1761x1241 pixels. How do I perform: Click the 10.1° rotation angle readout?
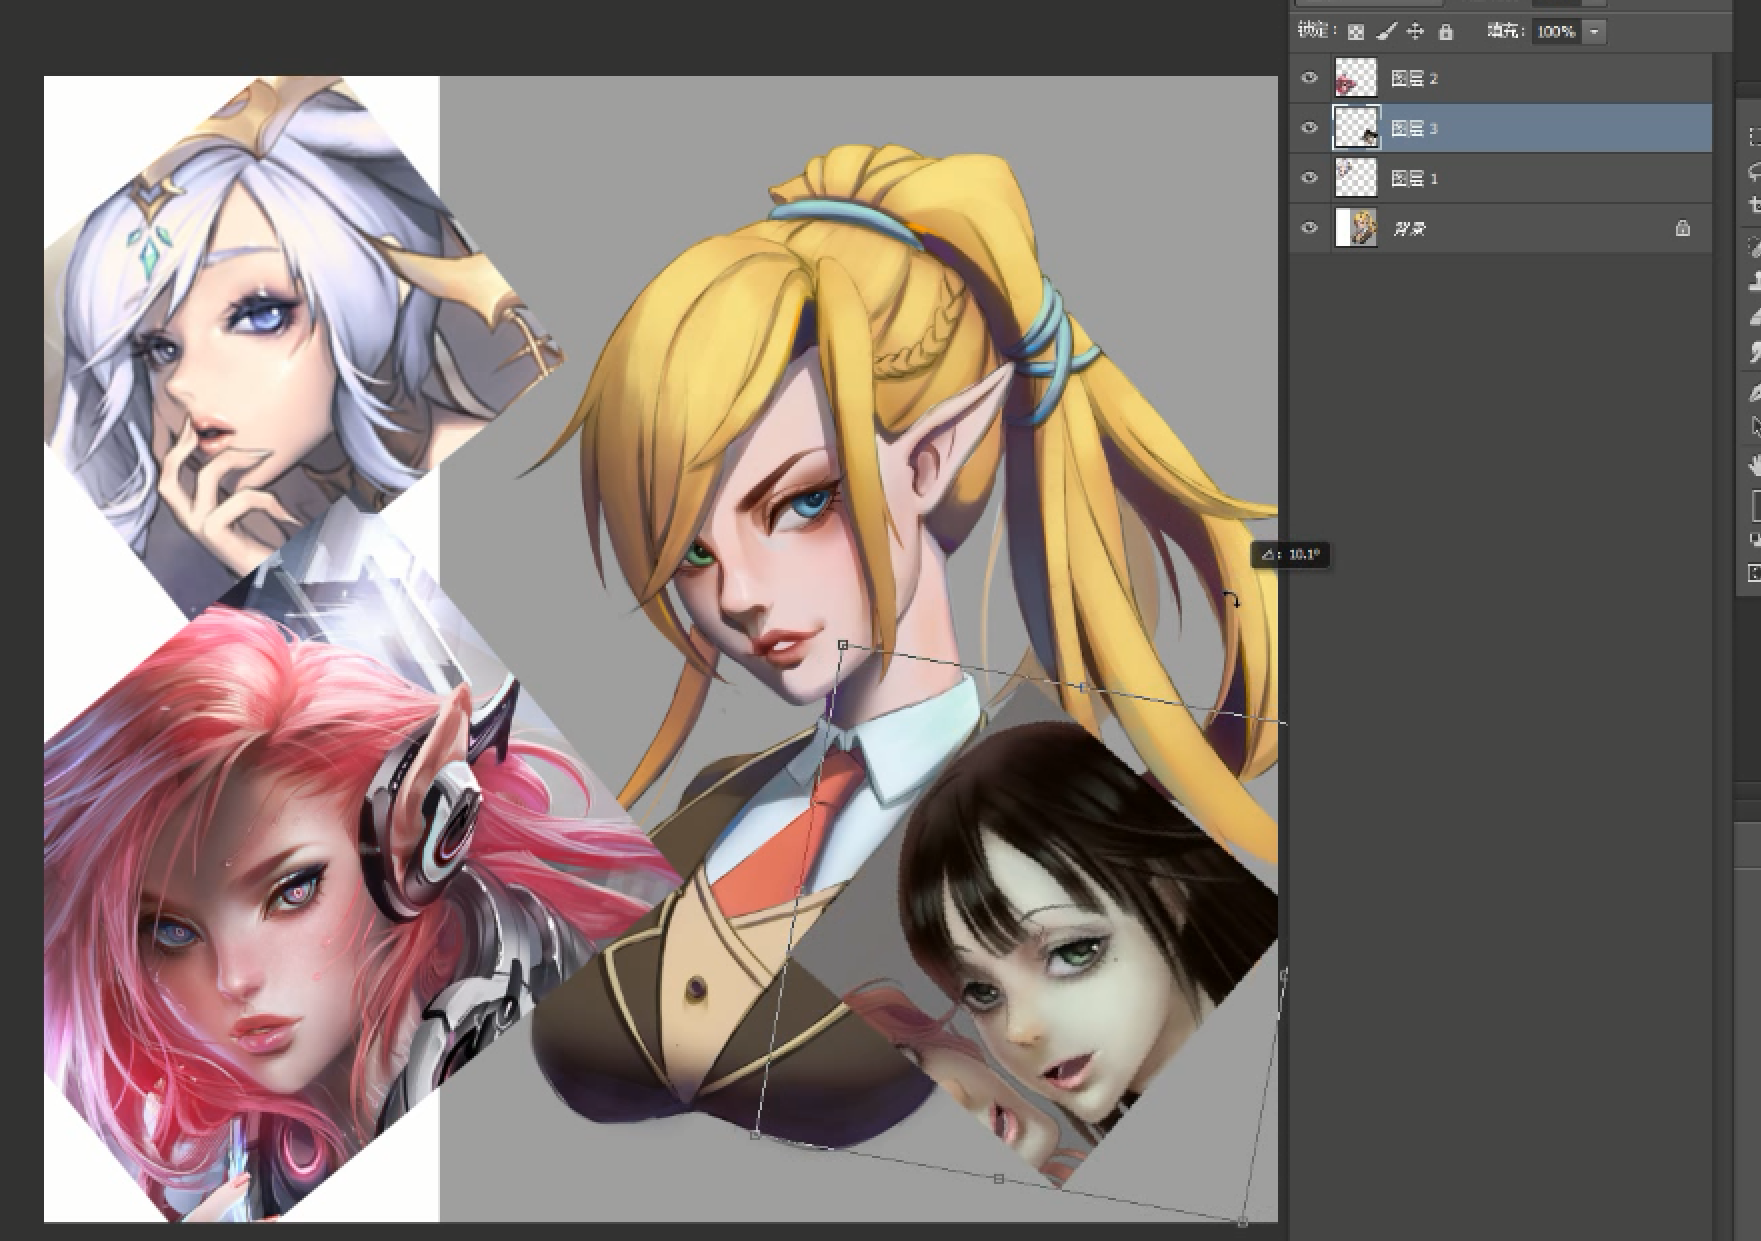tap(1291, 554)
